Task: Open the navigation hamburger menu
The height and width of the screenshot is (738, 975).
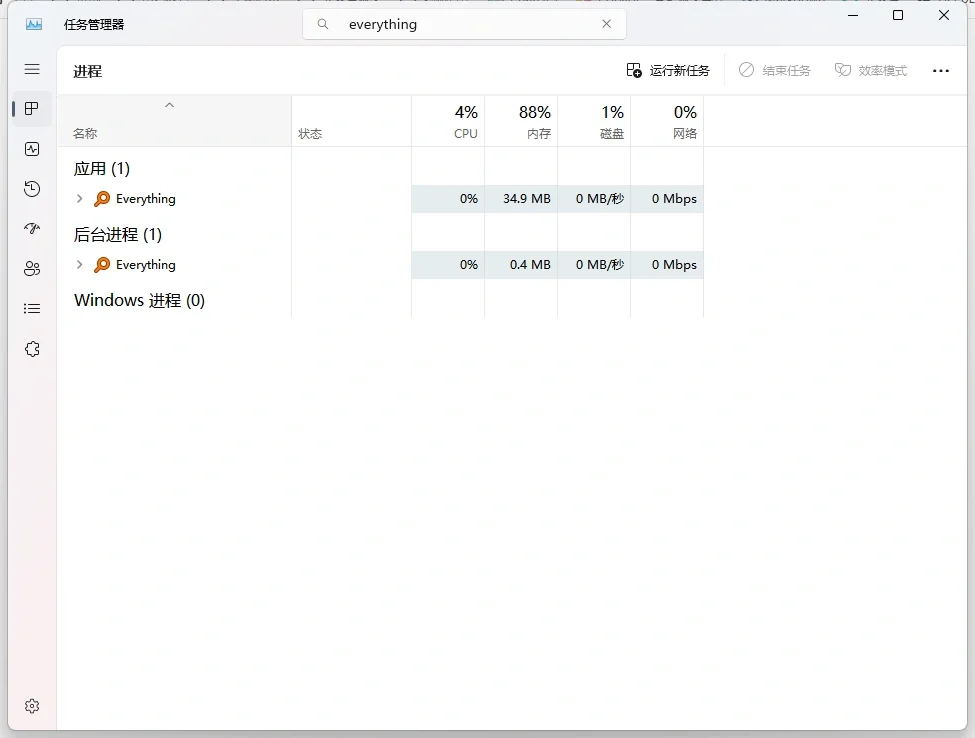Action: [31, 68]
